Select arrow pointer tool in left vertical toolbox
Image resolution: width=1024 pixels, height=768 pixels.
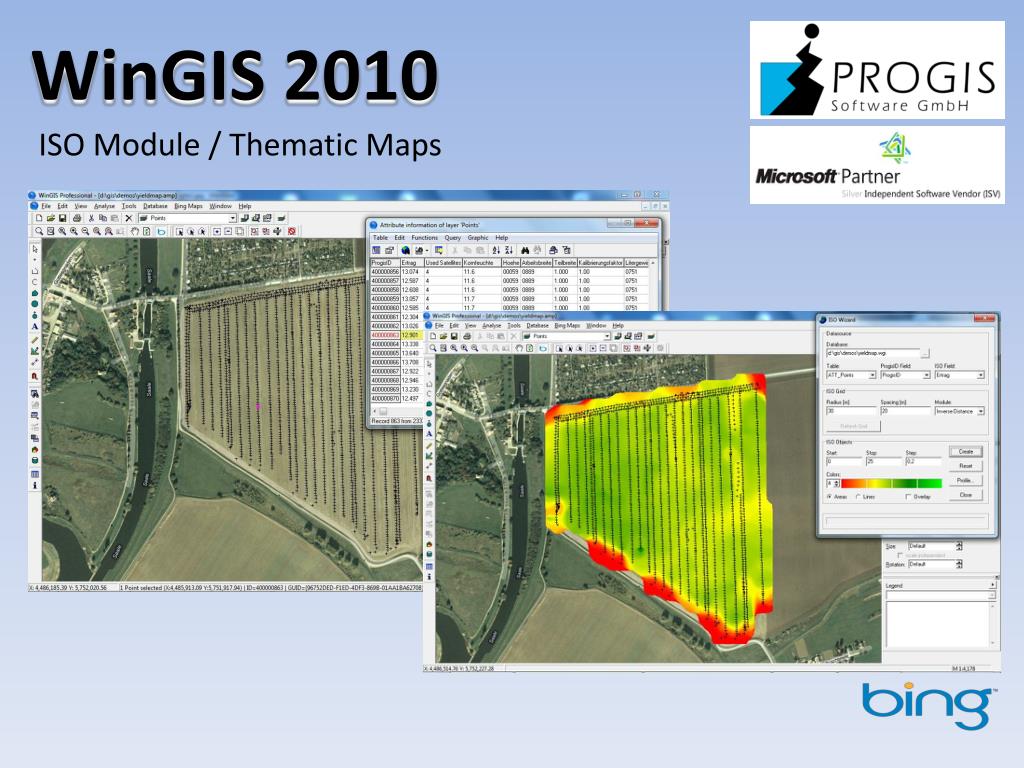tap(35, 249)
